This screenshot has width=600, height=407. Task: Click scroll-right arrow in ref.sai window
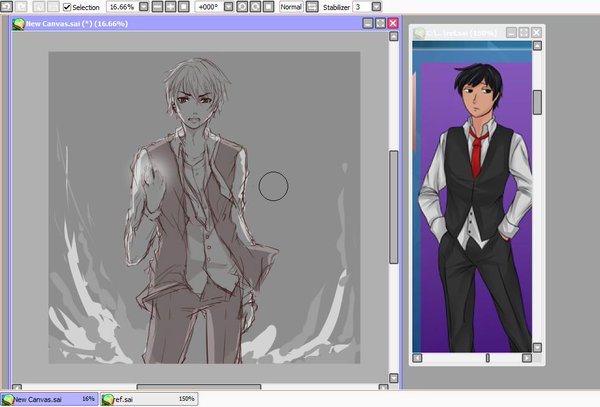(527, 358)
